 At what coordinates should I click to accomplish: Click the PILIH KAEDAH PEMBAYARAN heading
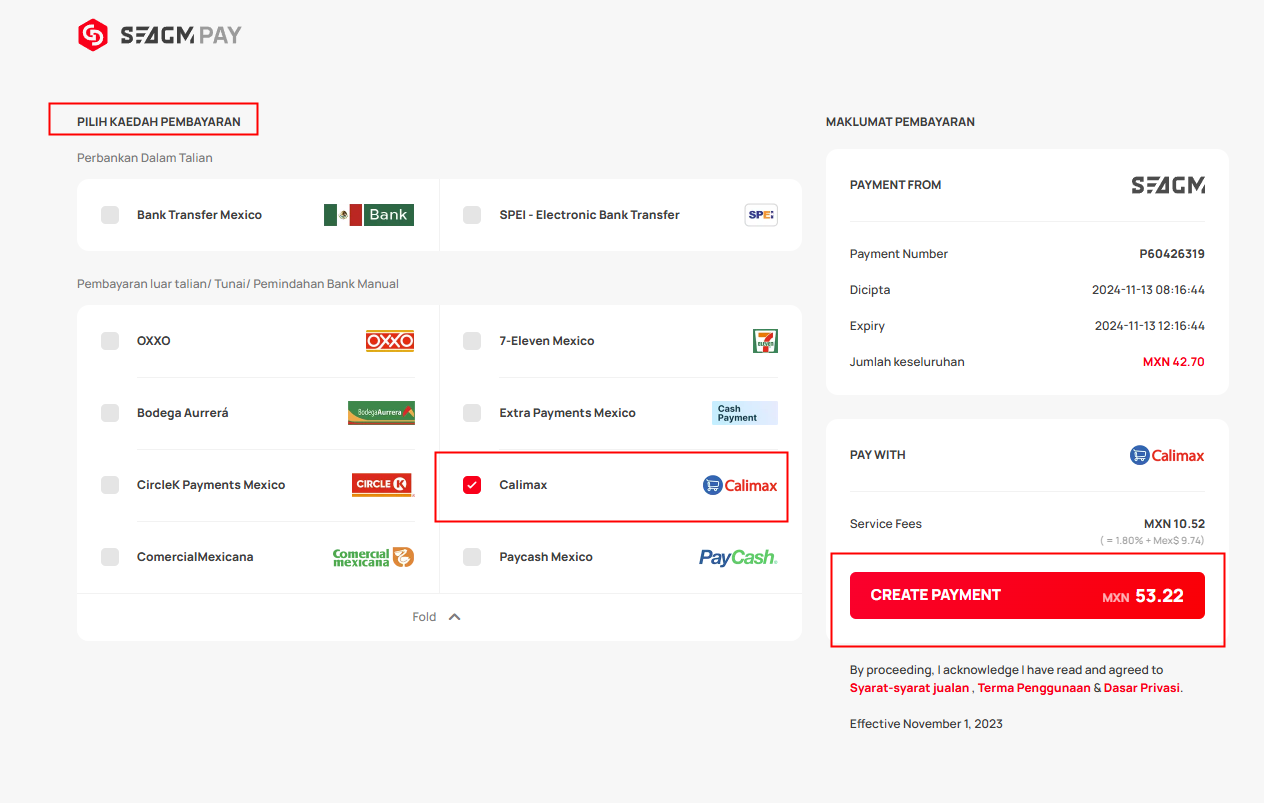(x=159, y=122)
